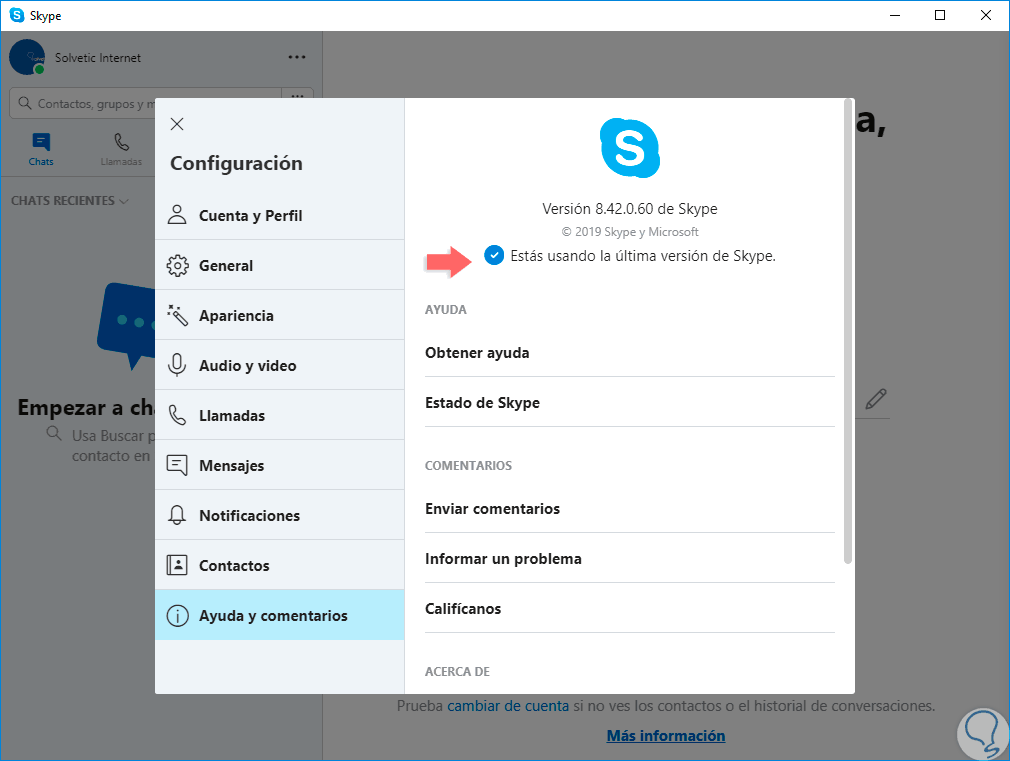Click the pencil edit icon in main window
Screen dimensions: 1010x761
tap(875, 399)
